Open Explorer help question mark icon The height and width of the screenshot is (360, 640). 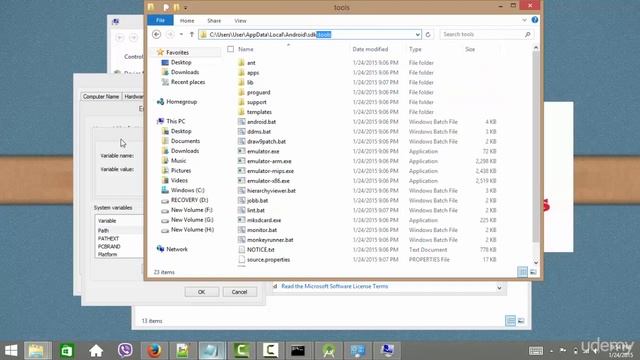pyautogui.click(x=535, y=20)
